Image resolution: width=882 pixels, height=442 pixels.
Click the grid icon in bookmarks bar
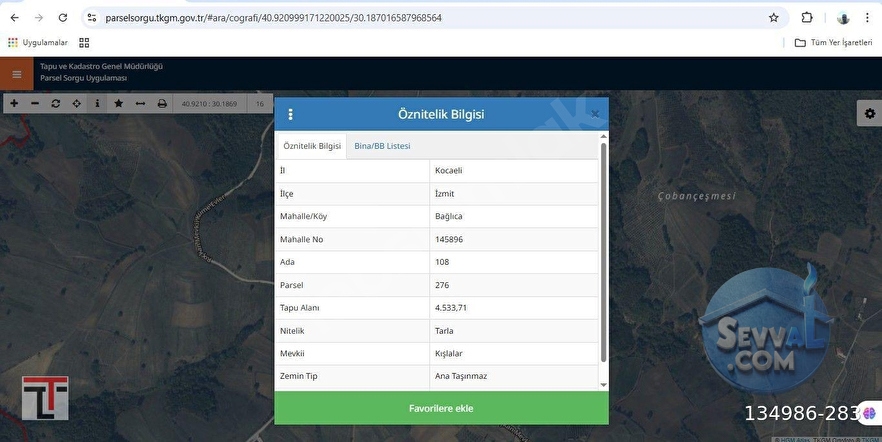click(x=84, y=43)
